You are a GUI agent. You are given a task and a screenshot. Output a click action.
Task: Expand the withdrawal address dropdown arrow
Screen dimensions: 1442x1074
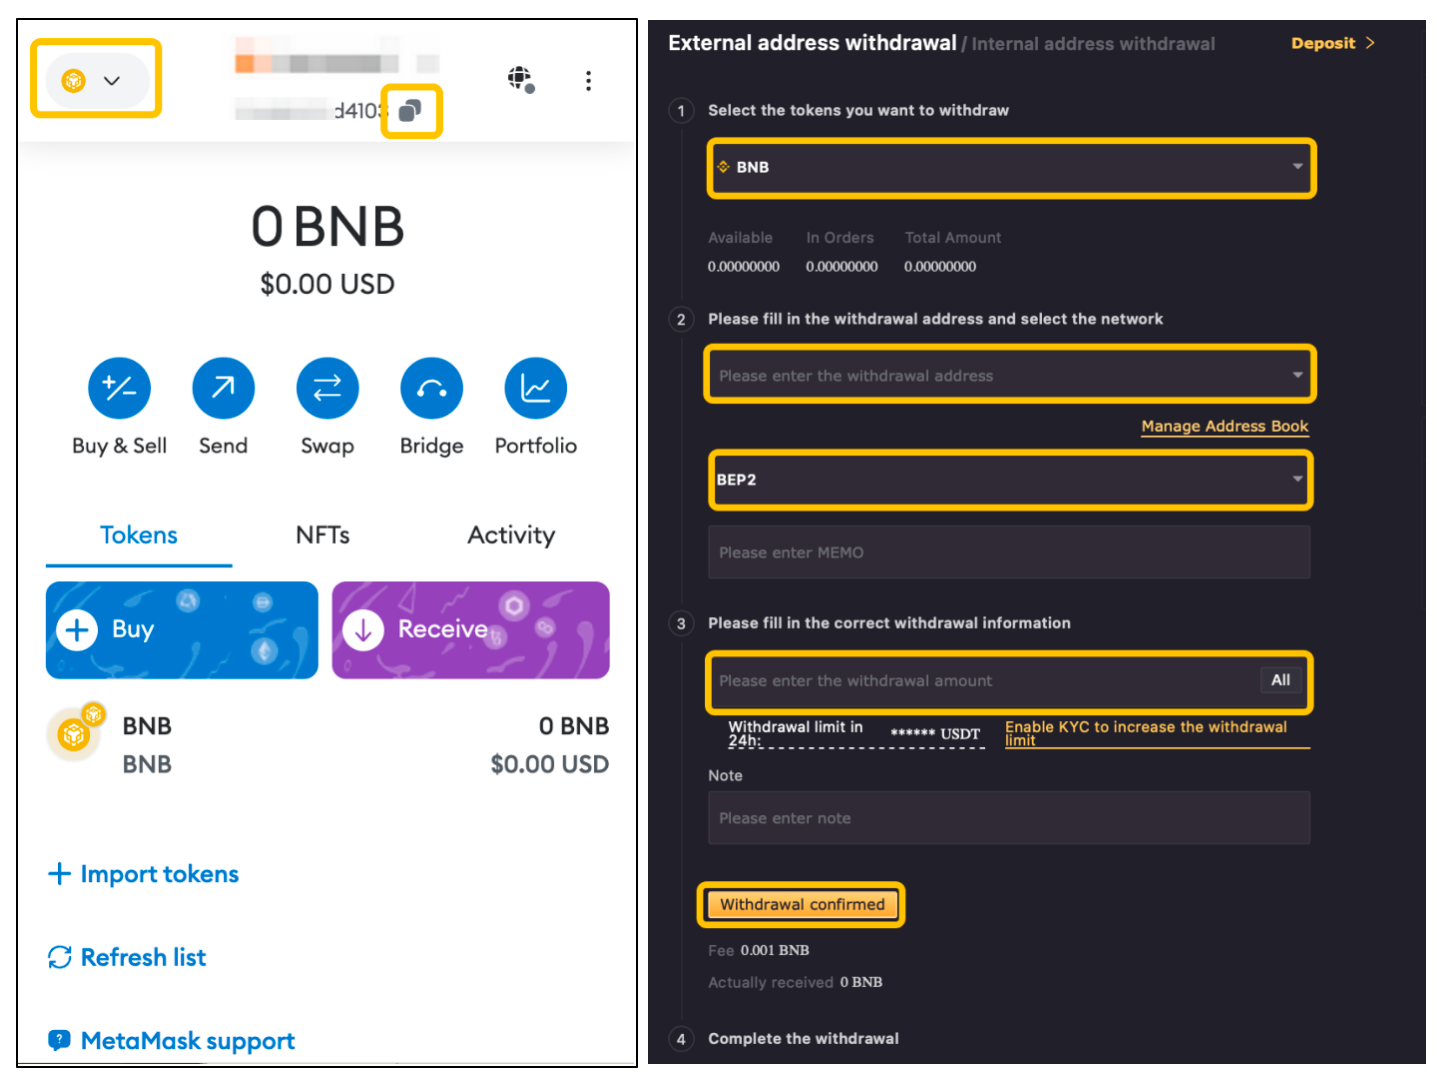coord(1297,375)
